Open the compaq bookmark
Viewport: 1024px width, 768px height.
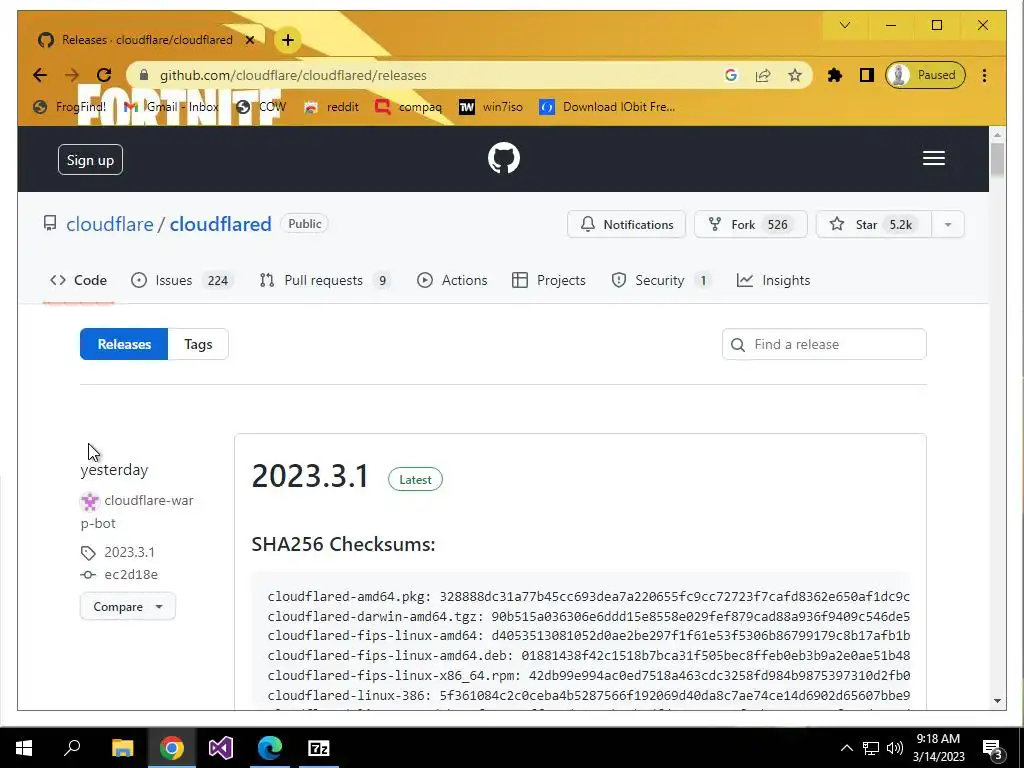(409, 106)
